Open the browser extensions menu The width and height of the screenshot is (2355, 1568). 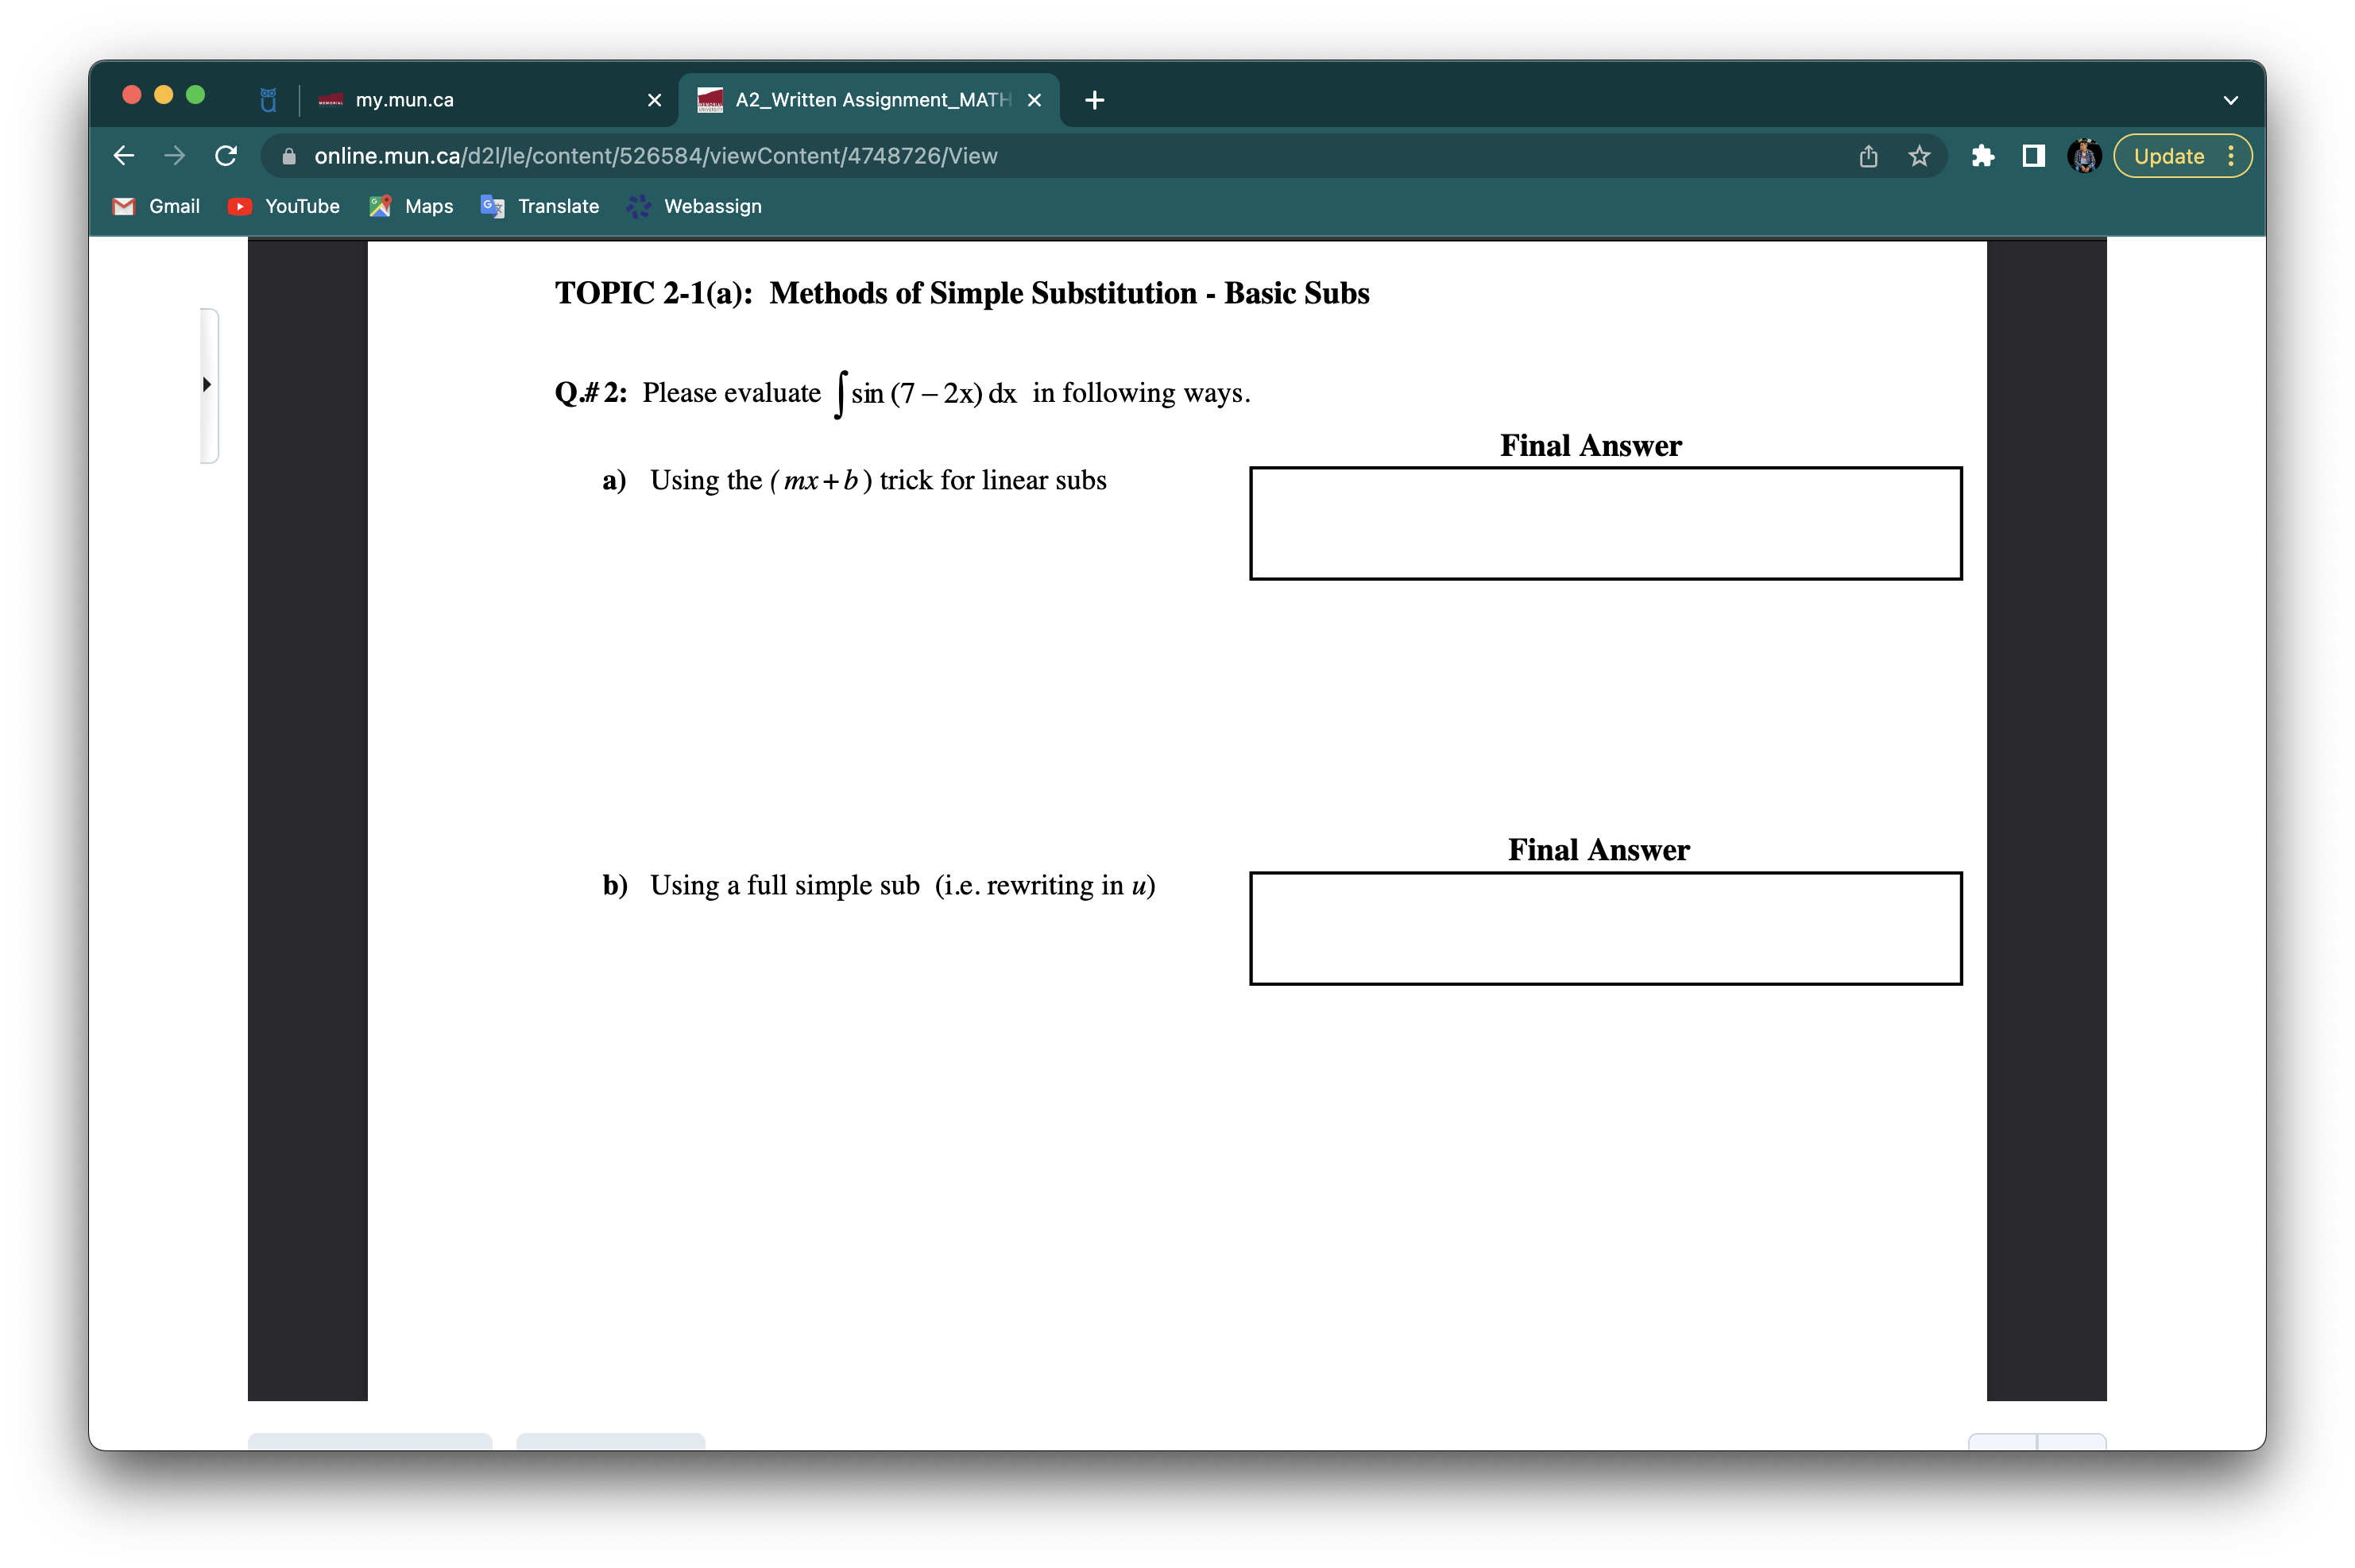coord(1983,156)
